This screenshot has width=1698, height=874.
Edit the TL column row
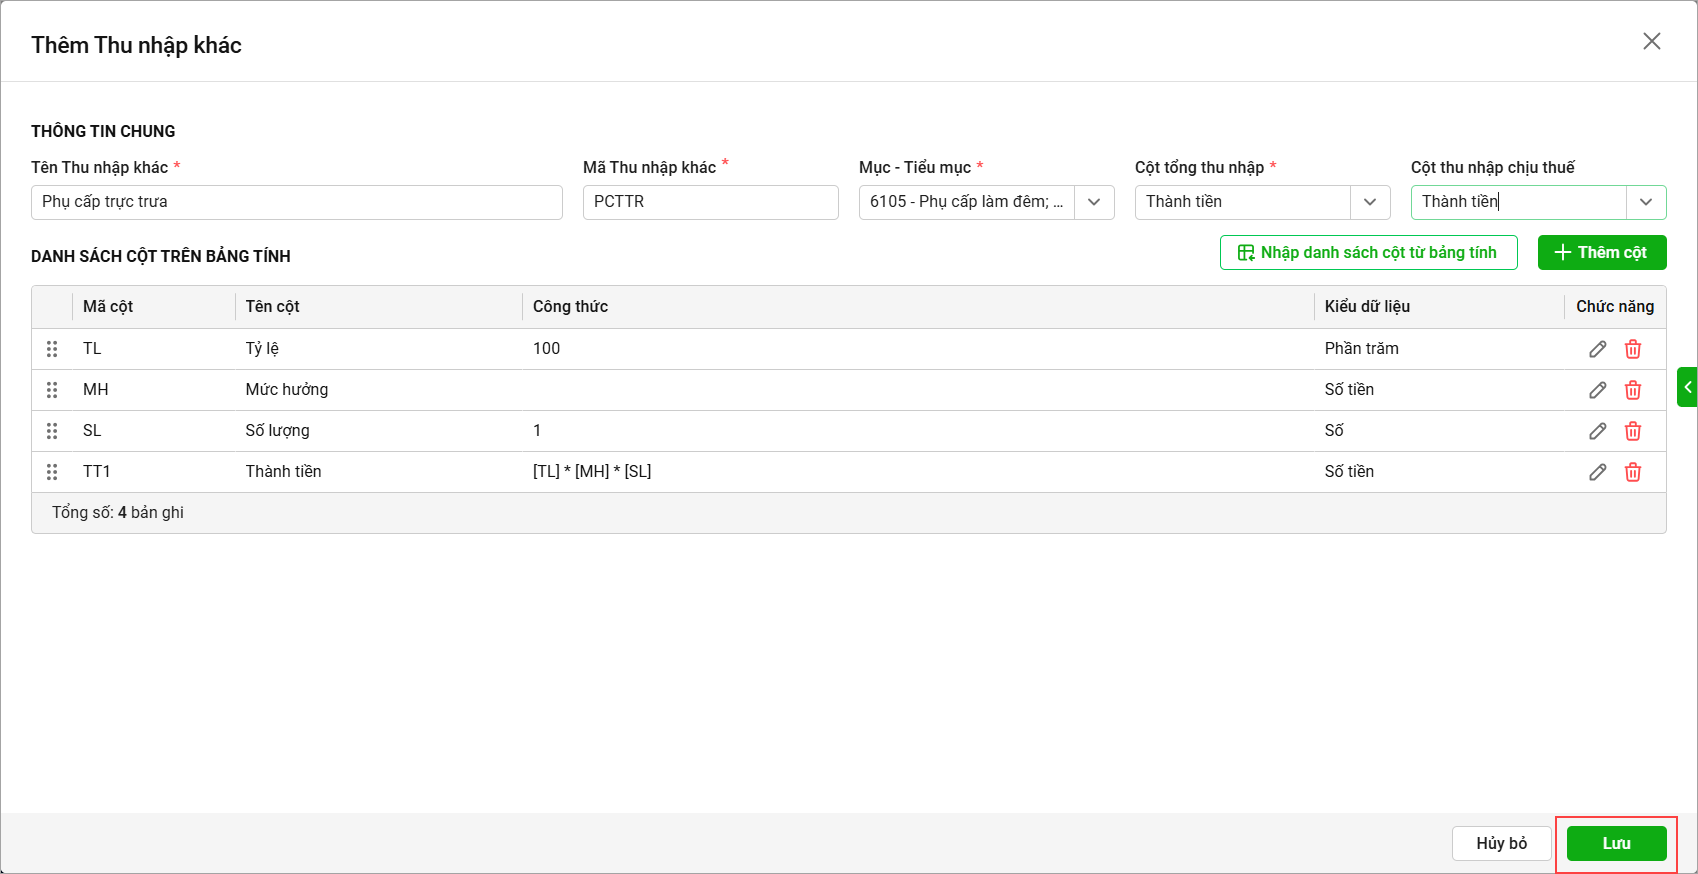1597,349
